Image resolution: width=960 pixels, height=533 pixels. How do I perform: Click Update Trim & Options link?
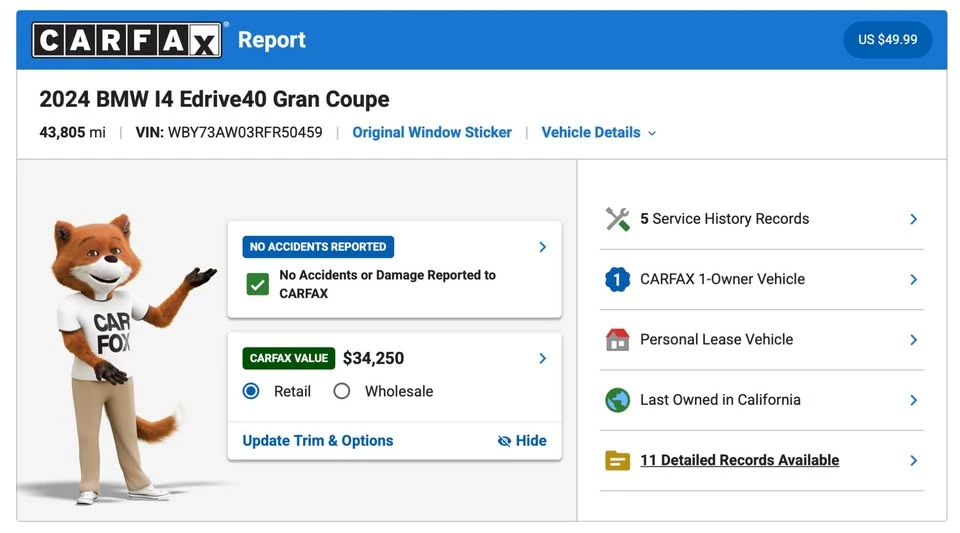(318, 441)
